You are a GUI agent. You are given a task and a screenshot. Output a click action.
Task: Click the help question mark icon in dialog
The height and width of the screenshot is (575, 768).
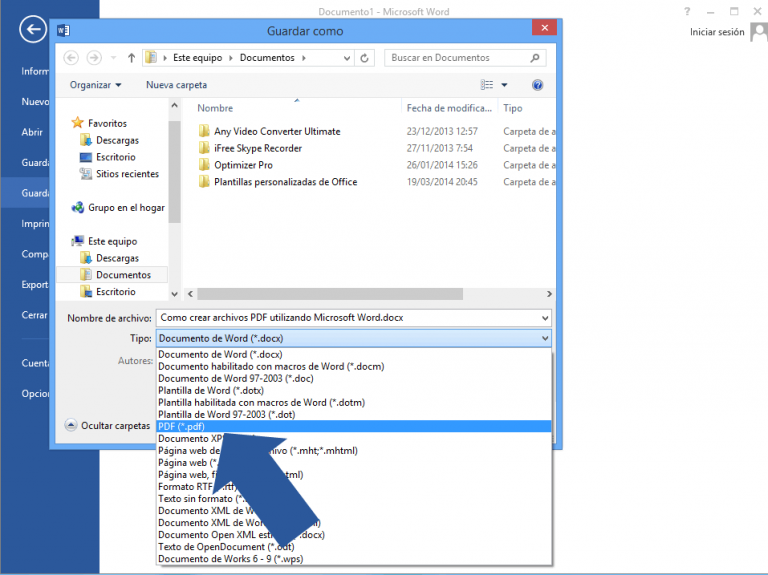point(538,85)
